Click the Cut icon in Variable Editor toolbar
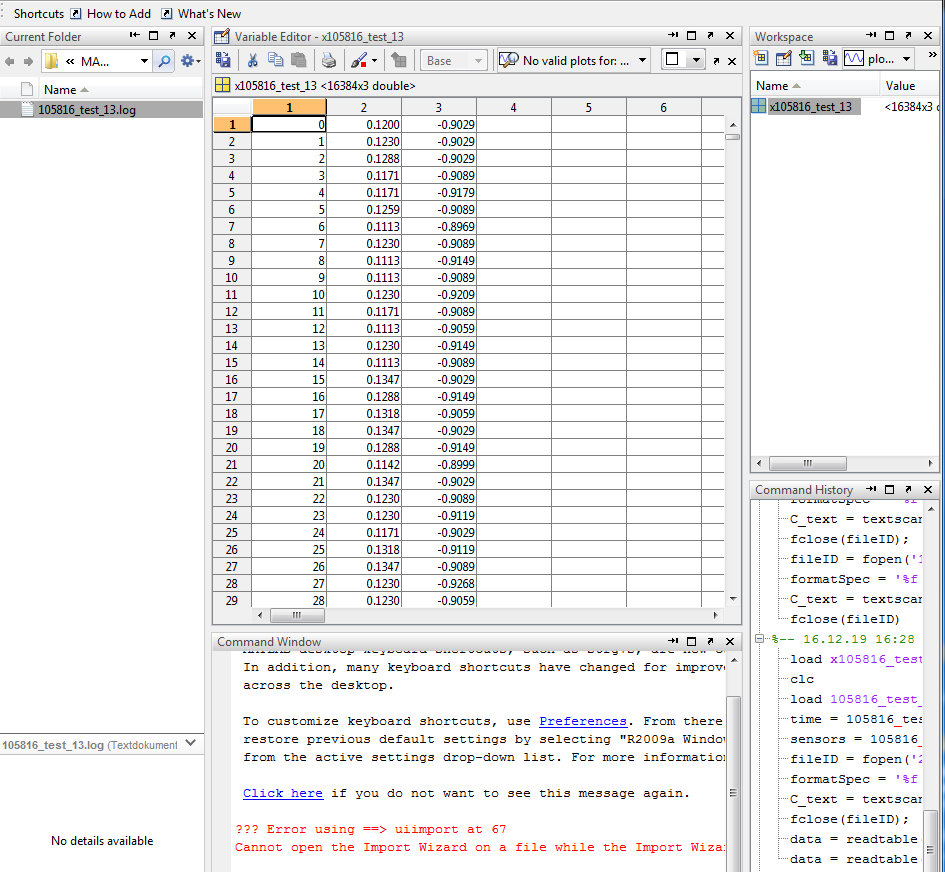The height and width of the screenshot is (872, 945). (253, 61)
